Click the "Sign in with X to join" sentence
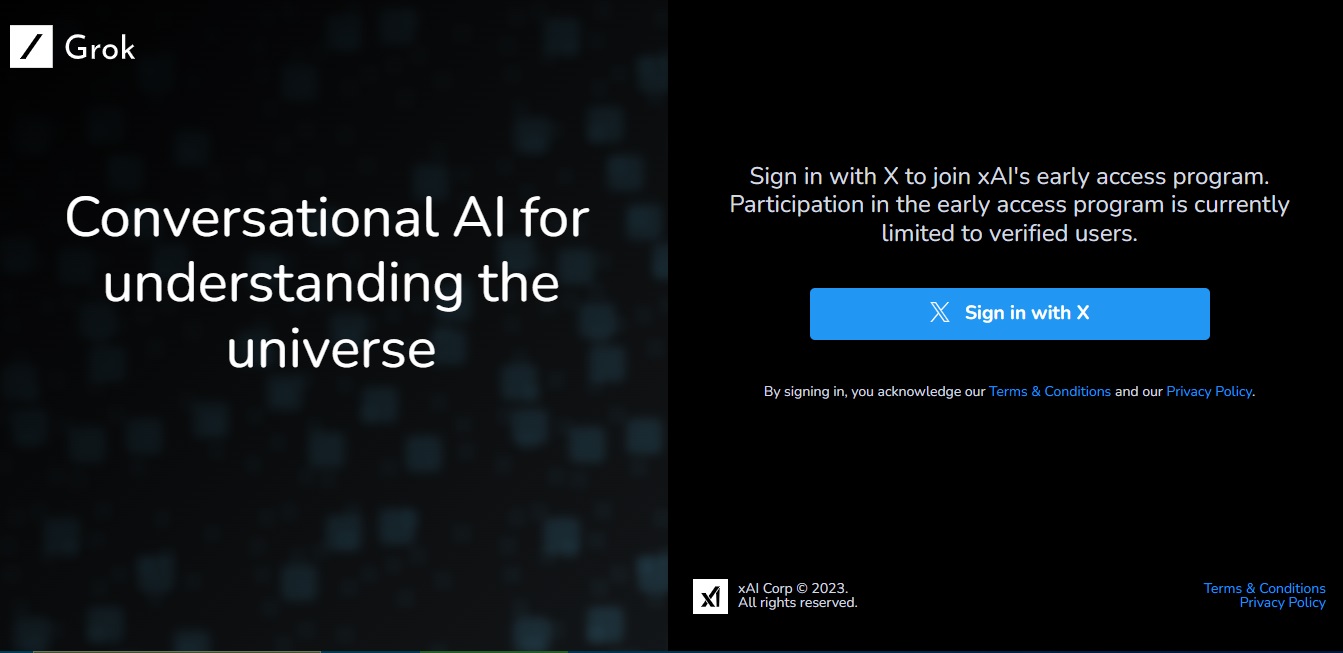The height and width of the screenshot is (653, 1343). pyautogui.click(x=1009, y=177)
